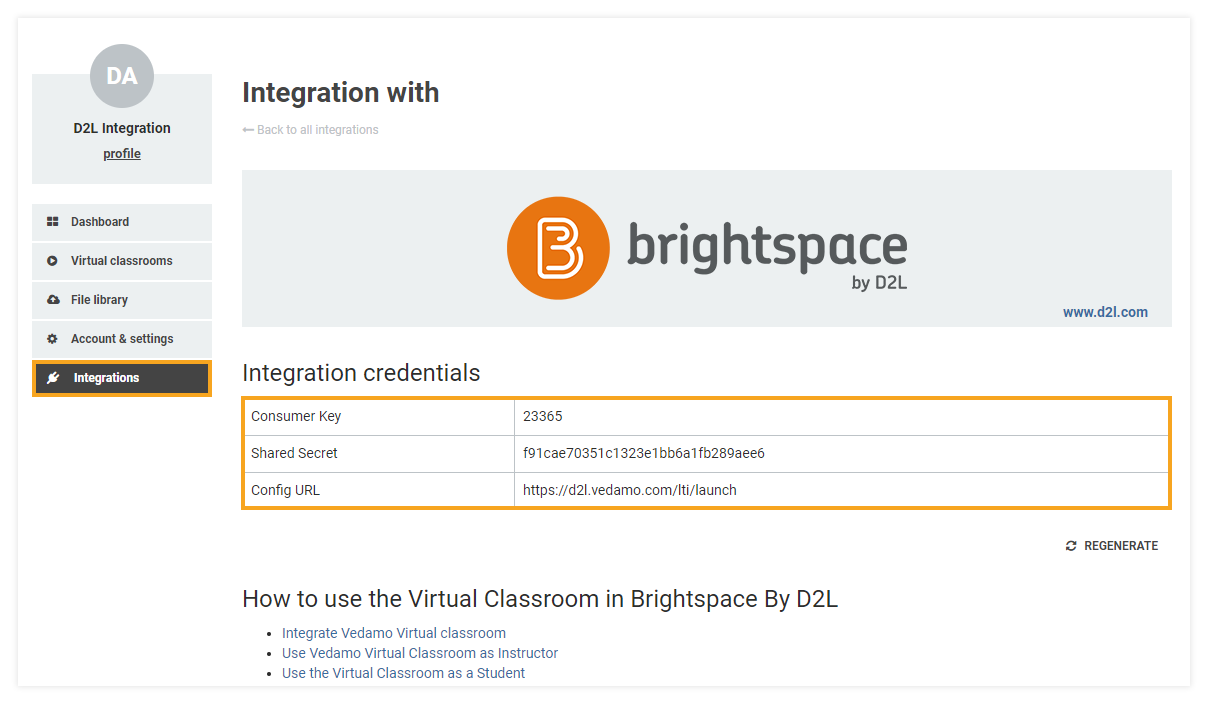Open Integrate Vedamo Virtual classroom guide
The image size is (1208, 704).
tap(394, 633)
